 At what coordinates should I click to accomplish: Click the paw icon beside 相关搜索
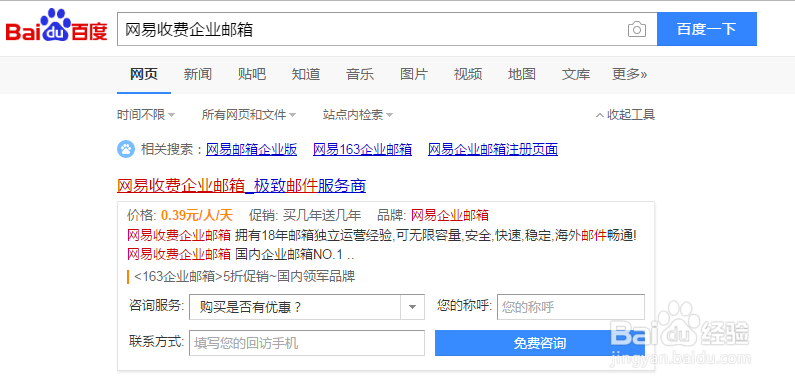pyautogui.click(x=126, y=149)
